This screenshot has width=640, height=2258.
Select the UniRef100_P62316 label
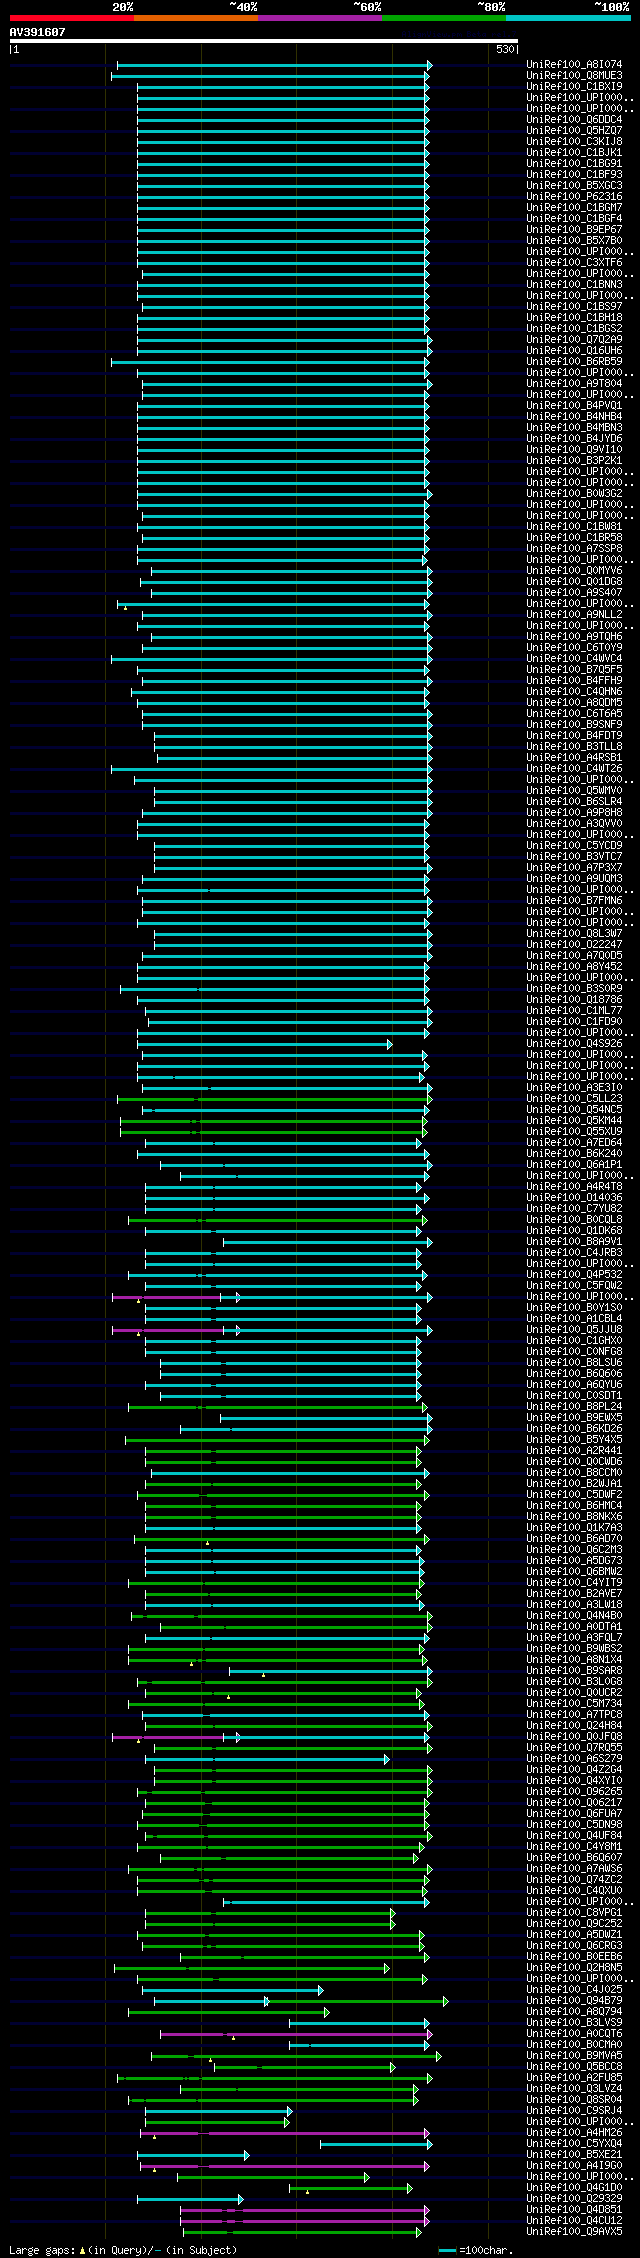[x=574, y=196]
